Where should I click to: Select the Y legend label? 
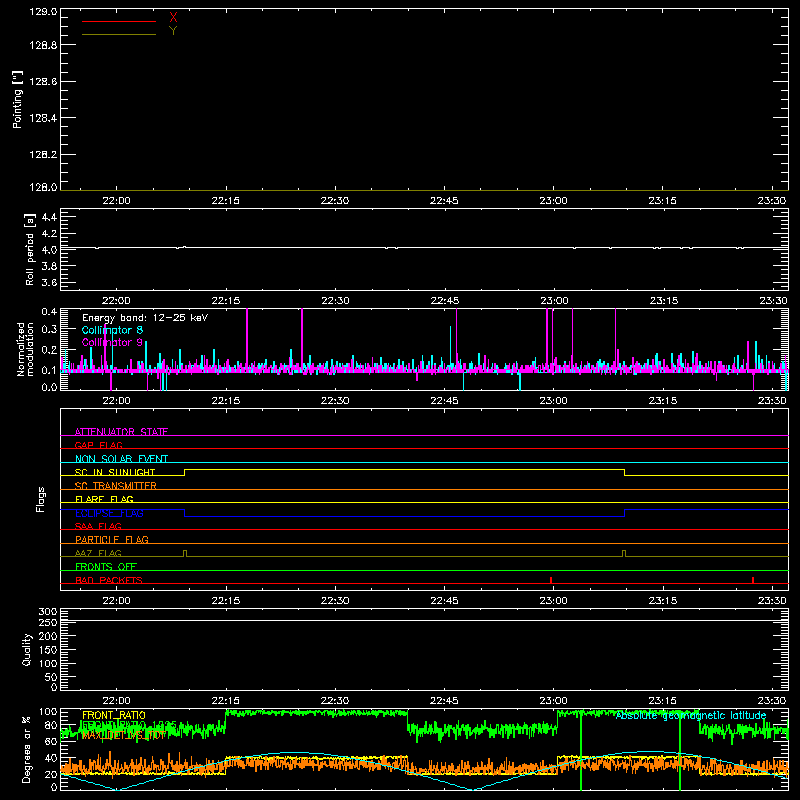point(173,31)
